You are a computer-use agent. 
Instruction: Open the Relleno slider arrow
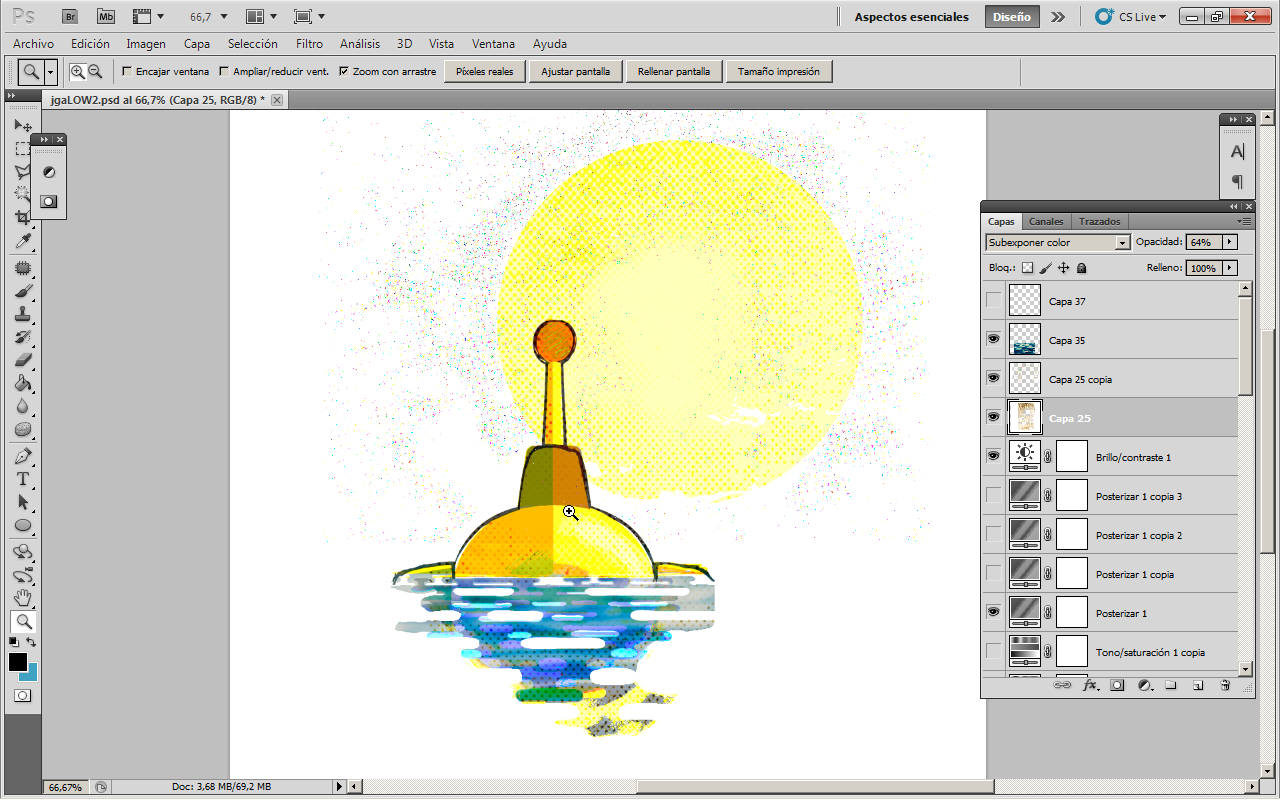tap(1230, 268)
